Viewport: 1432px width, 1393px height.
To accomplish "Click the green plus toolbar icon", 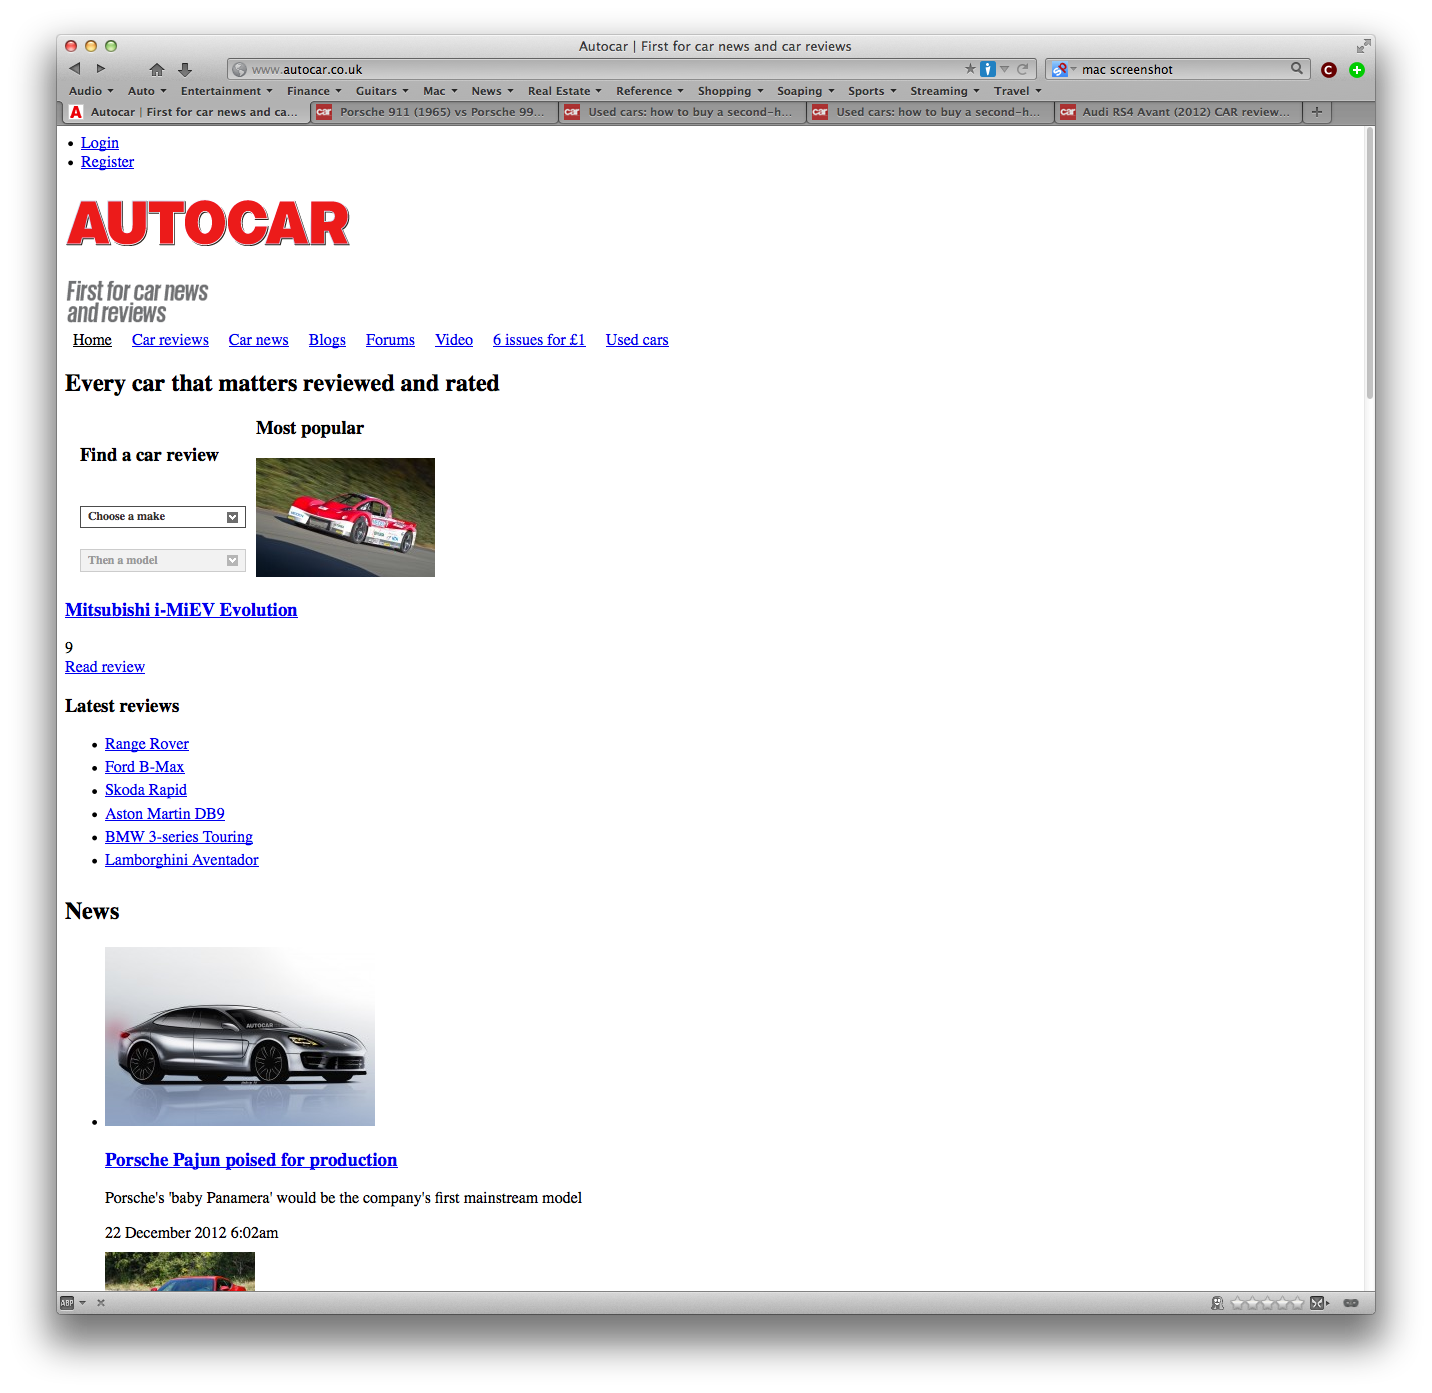I will (1357, 70).
